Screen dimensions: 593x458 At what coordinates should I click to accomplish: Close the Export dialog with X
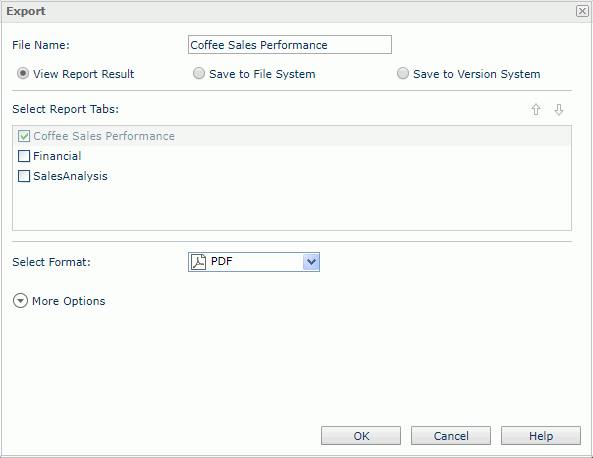(x=582, y=11)
